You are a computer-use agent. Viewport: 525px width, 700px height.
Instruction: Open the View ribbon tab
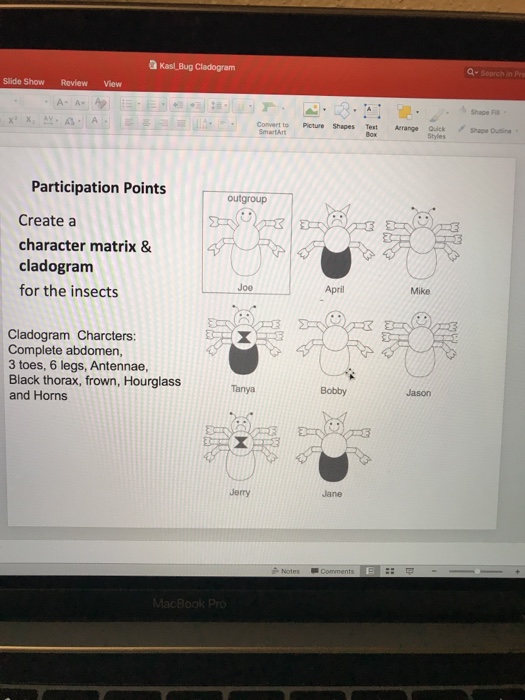pyautogui.click(x=112, y=84)
